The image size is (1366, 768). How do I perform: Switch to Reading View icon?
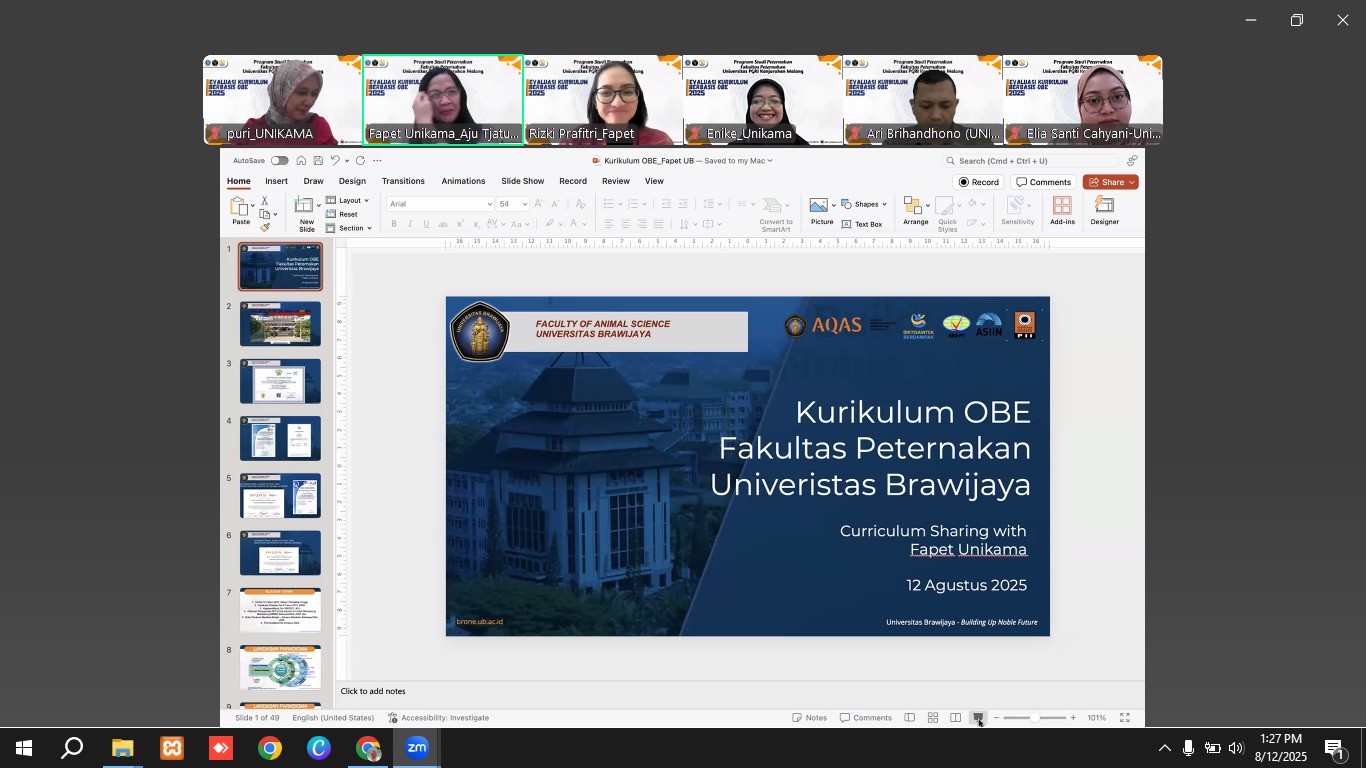pos(955,718)
